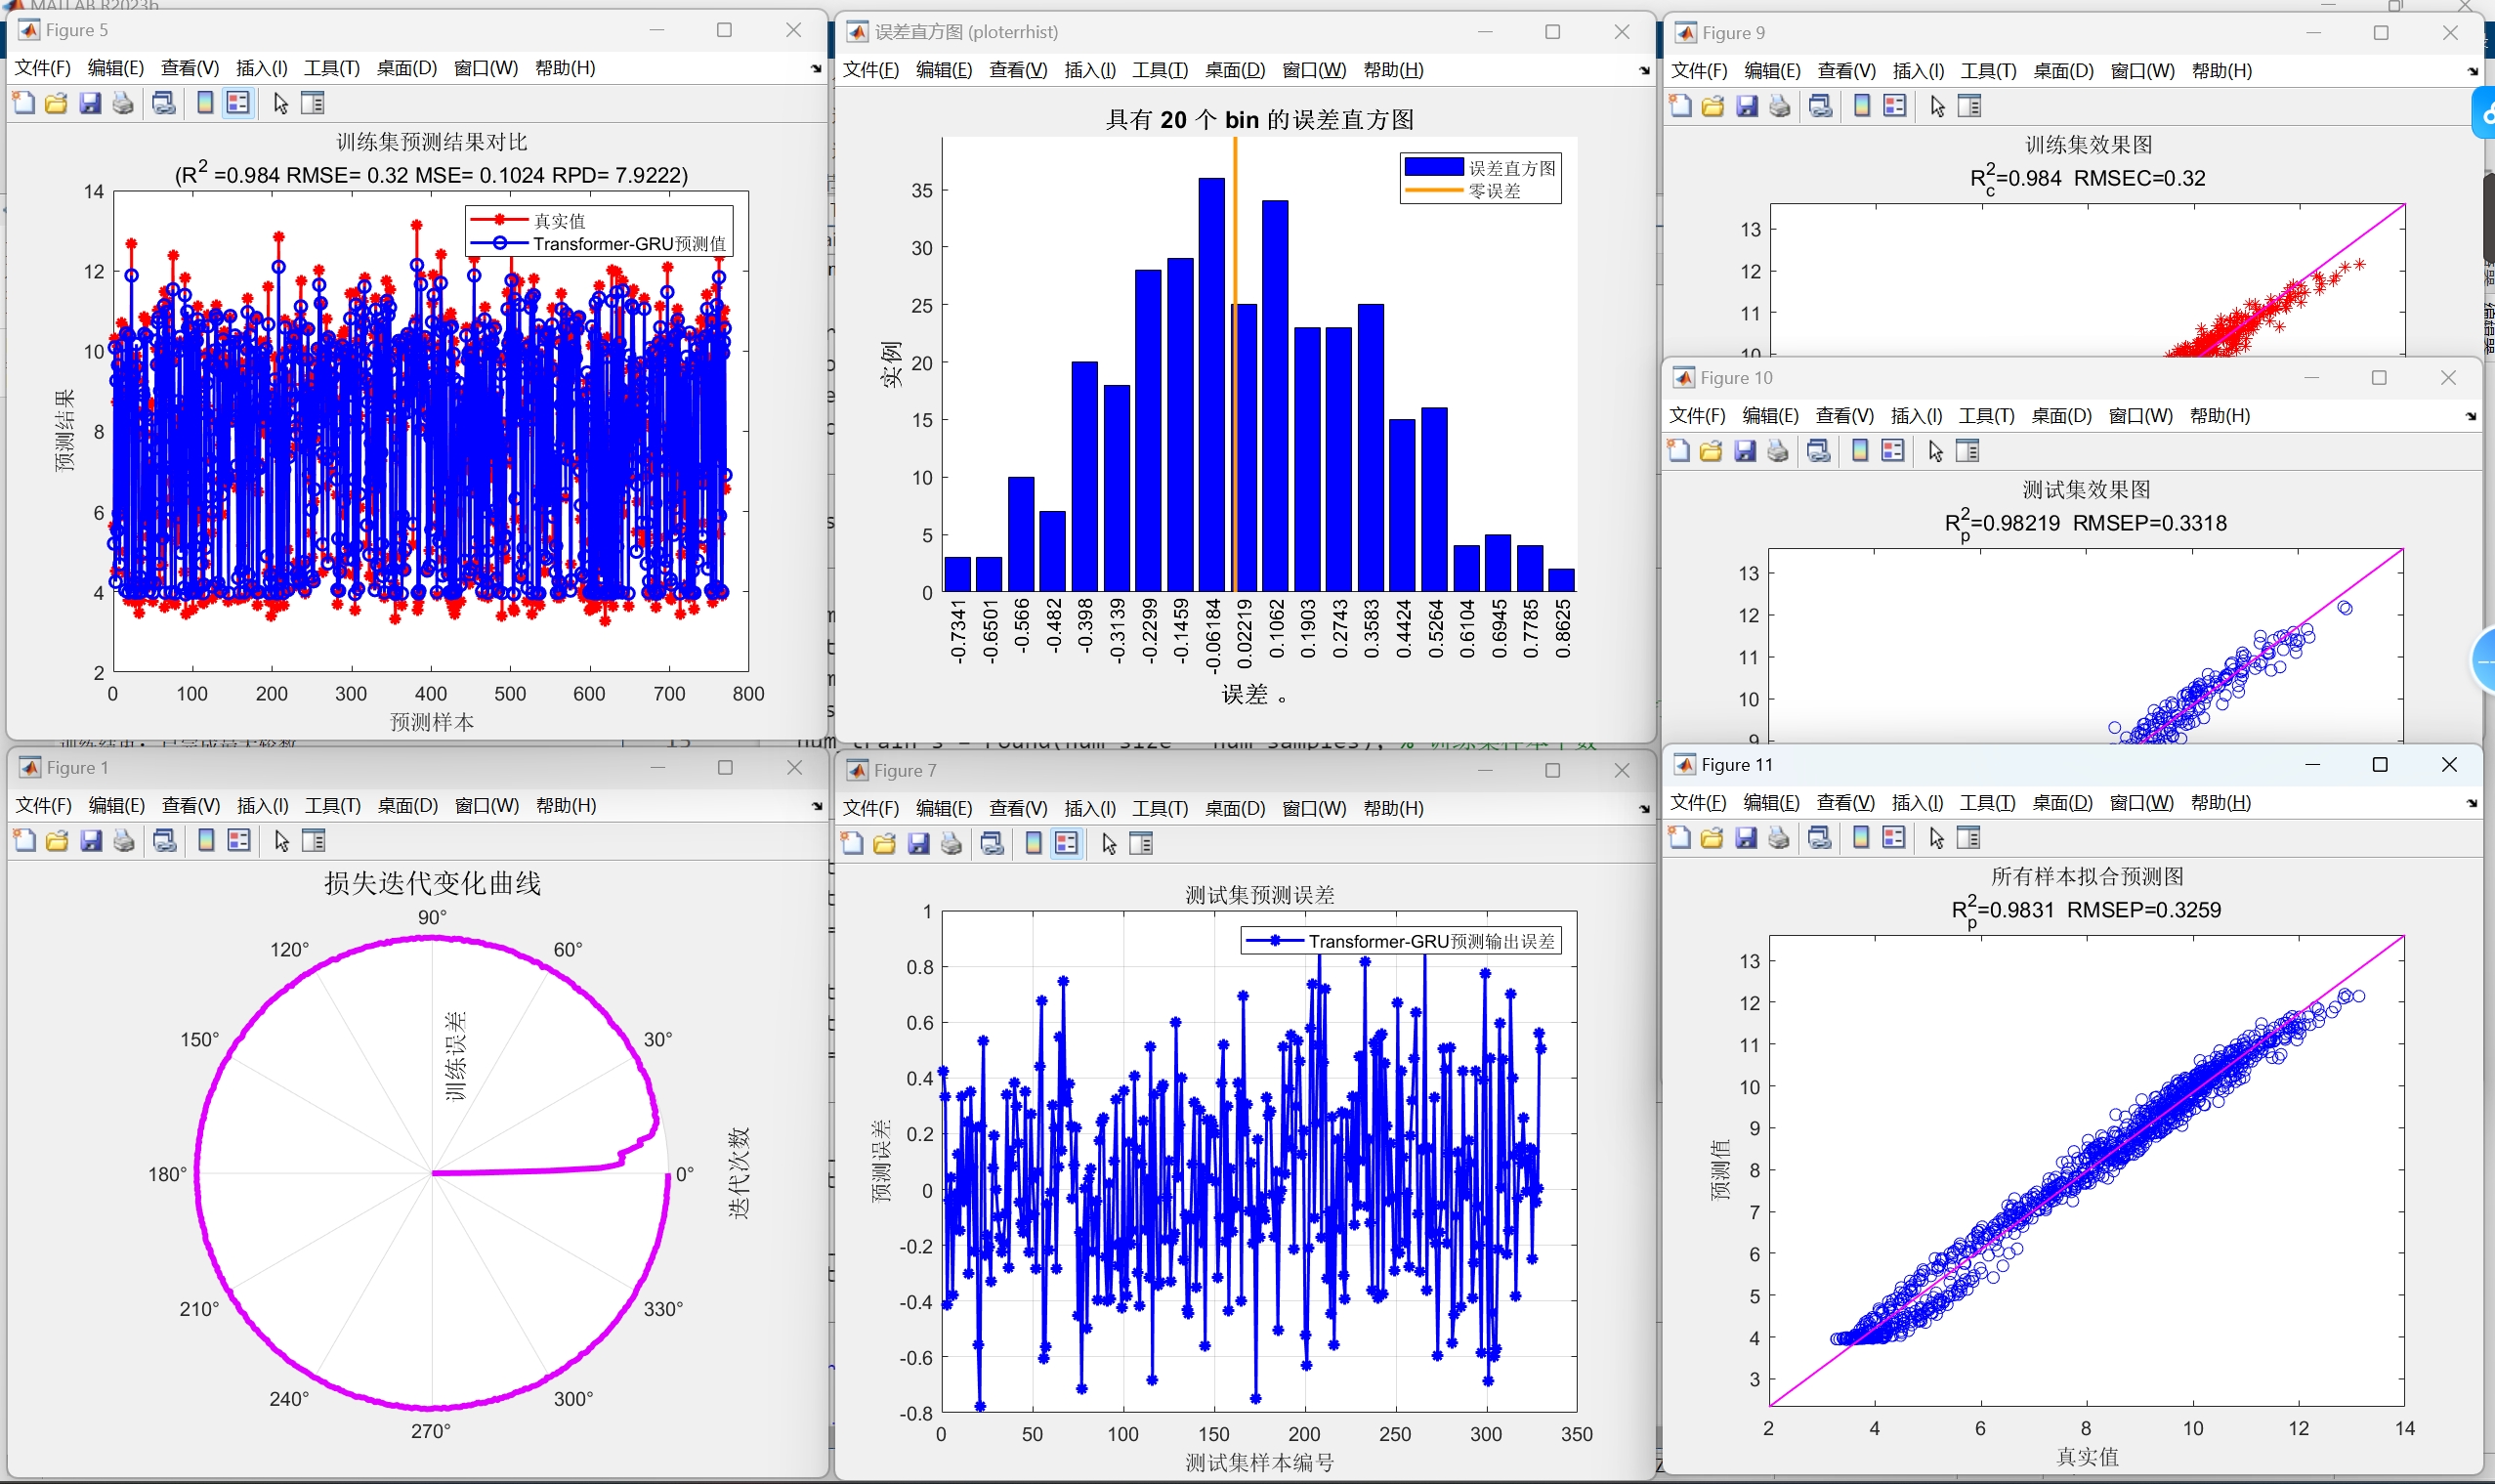
Task: Click the save icon in Figure 5 toolbar
Action: [90, 103]
